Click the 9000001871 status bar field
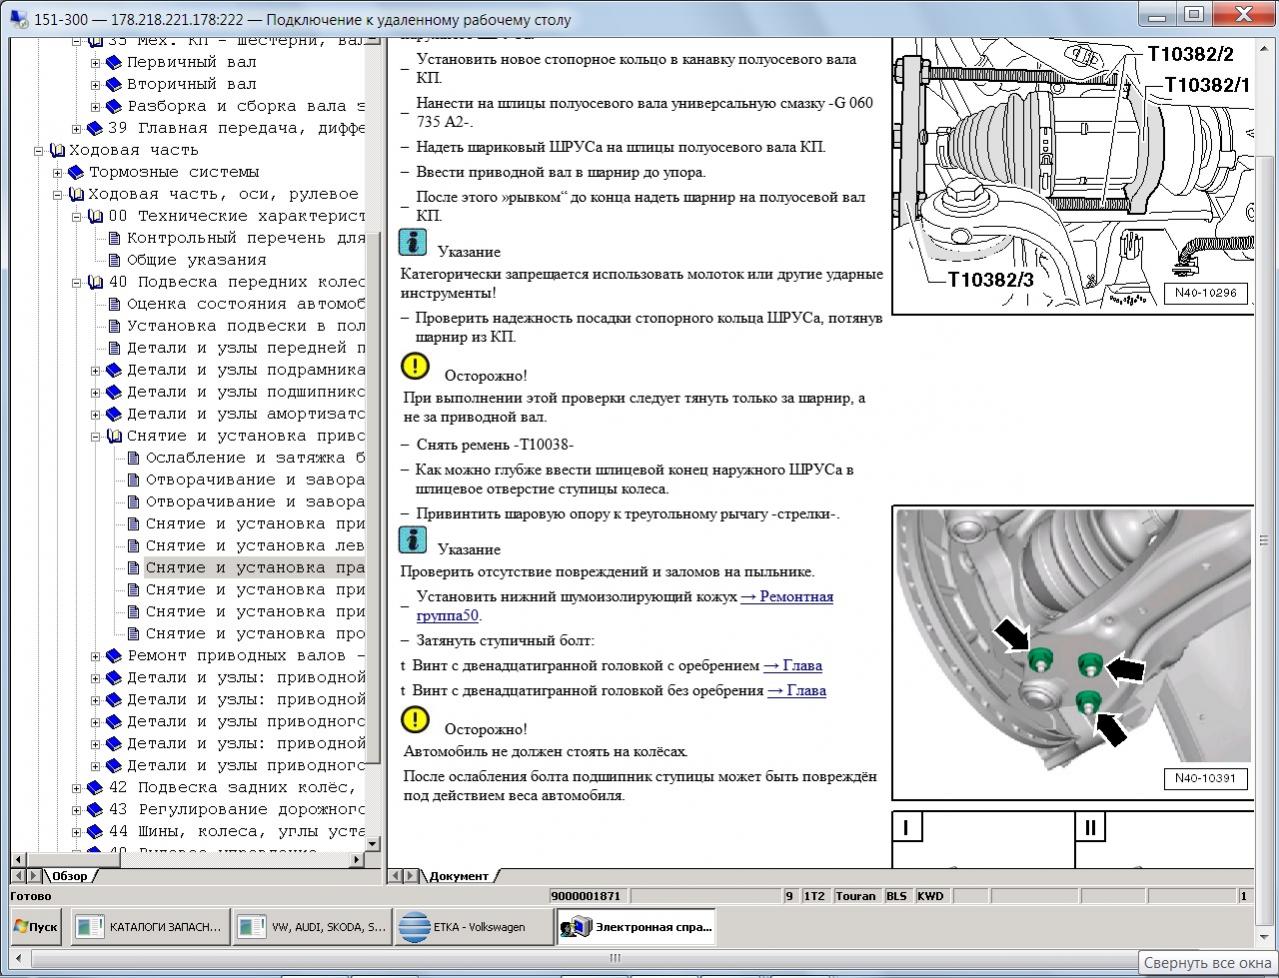This screenshot has height=978, width=1279. [589, 896]
